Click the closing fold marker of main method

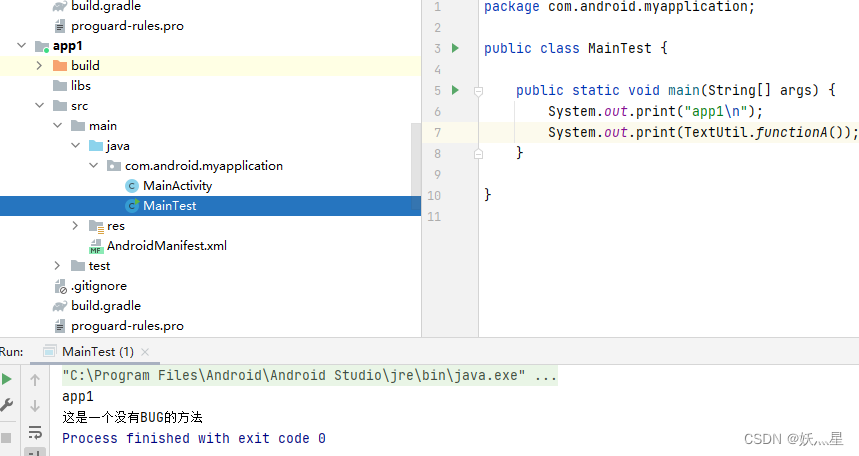[478, 154]
